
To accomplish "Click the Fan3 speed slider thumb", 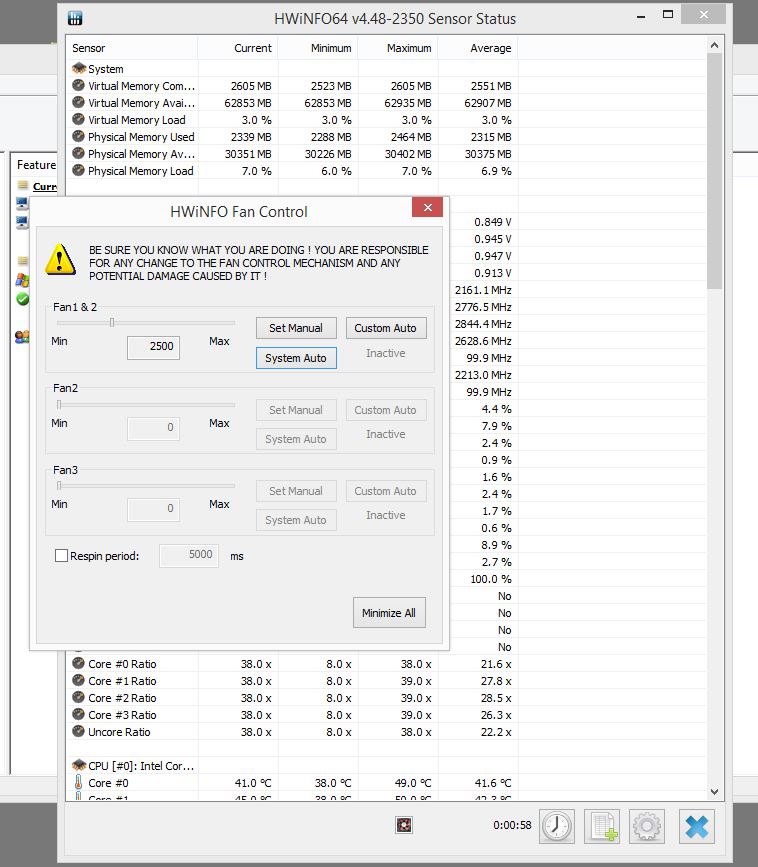I will (59, 486).
